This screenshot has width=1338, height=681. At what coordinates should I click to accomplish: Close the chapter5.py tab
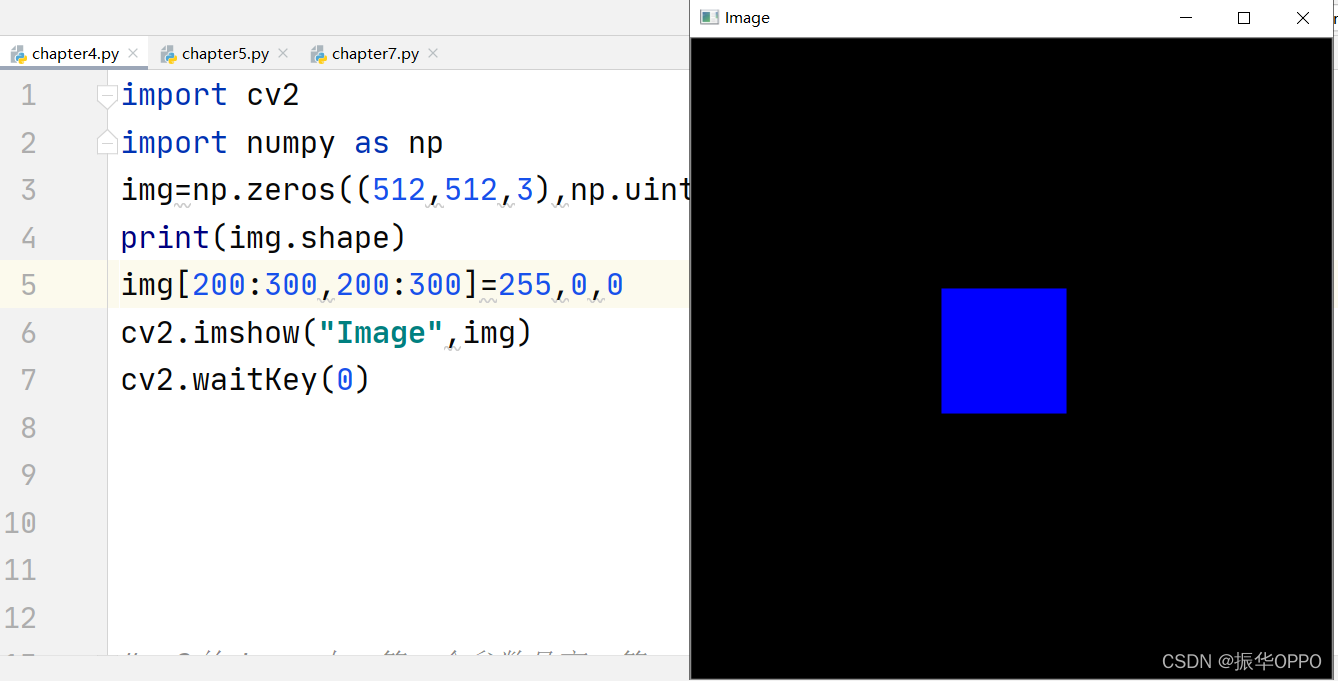pos(284,53)
